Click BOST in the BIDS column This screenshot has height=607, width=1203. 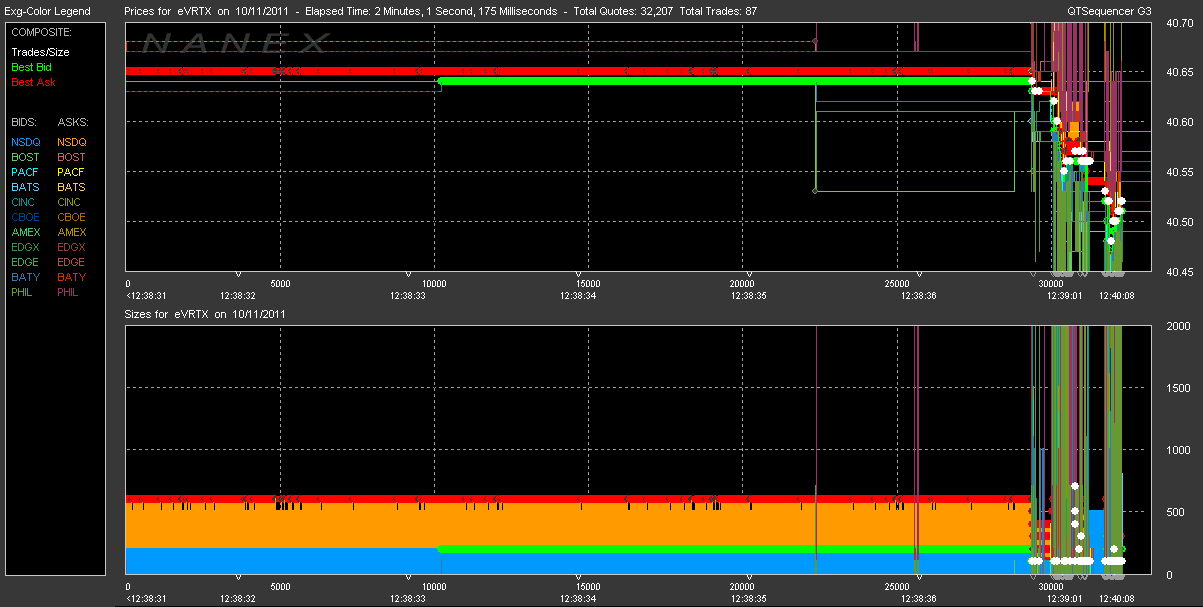[x=26, y=157]
